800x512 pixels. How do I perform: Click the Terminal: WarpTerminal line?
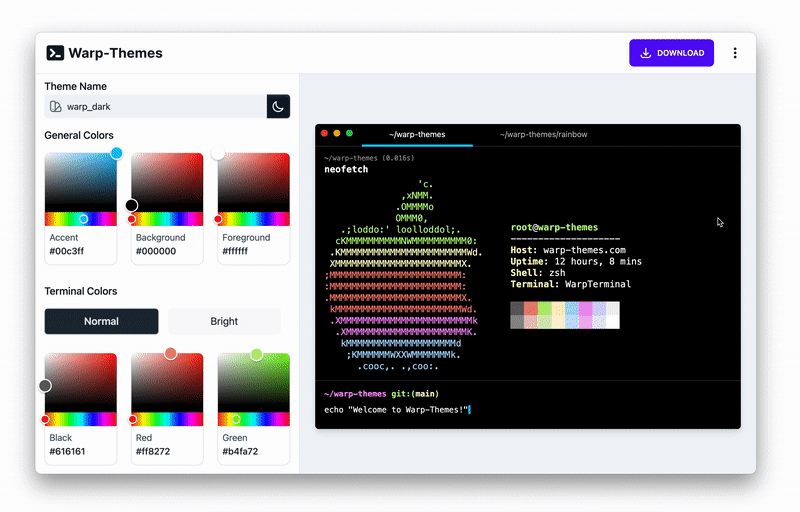tap(570, 284)
